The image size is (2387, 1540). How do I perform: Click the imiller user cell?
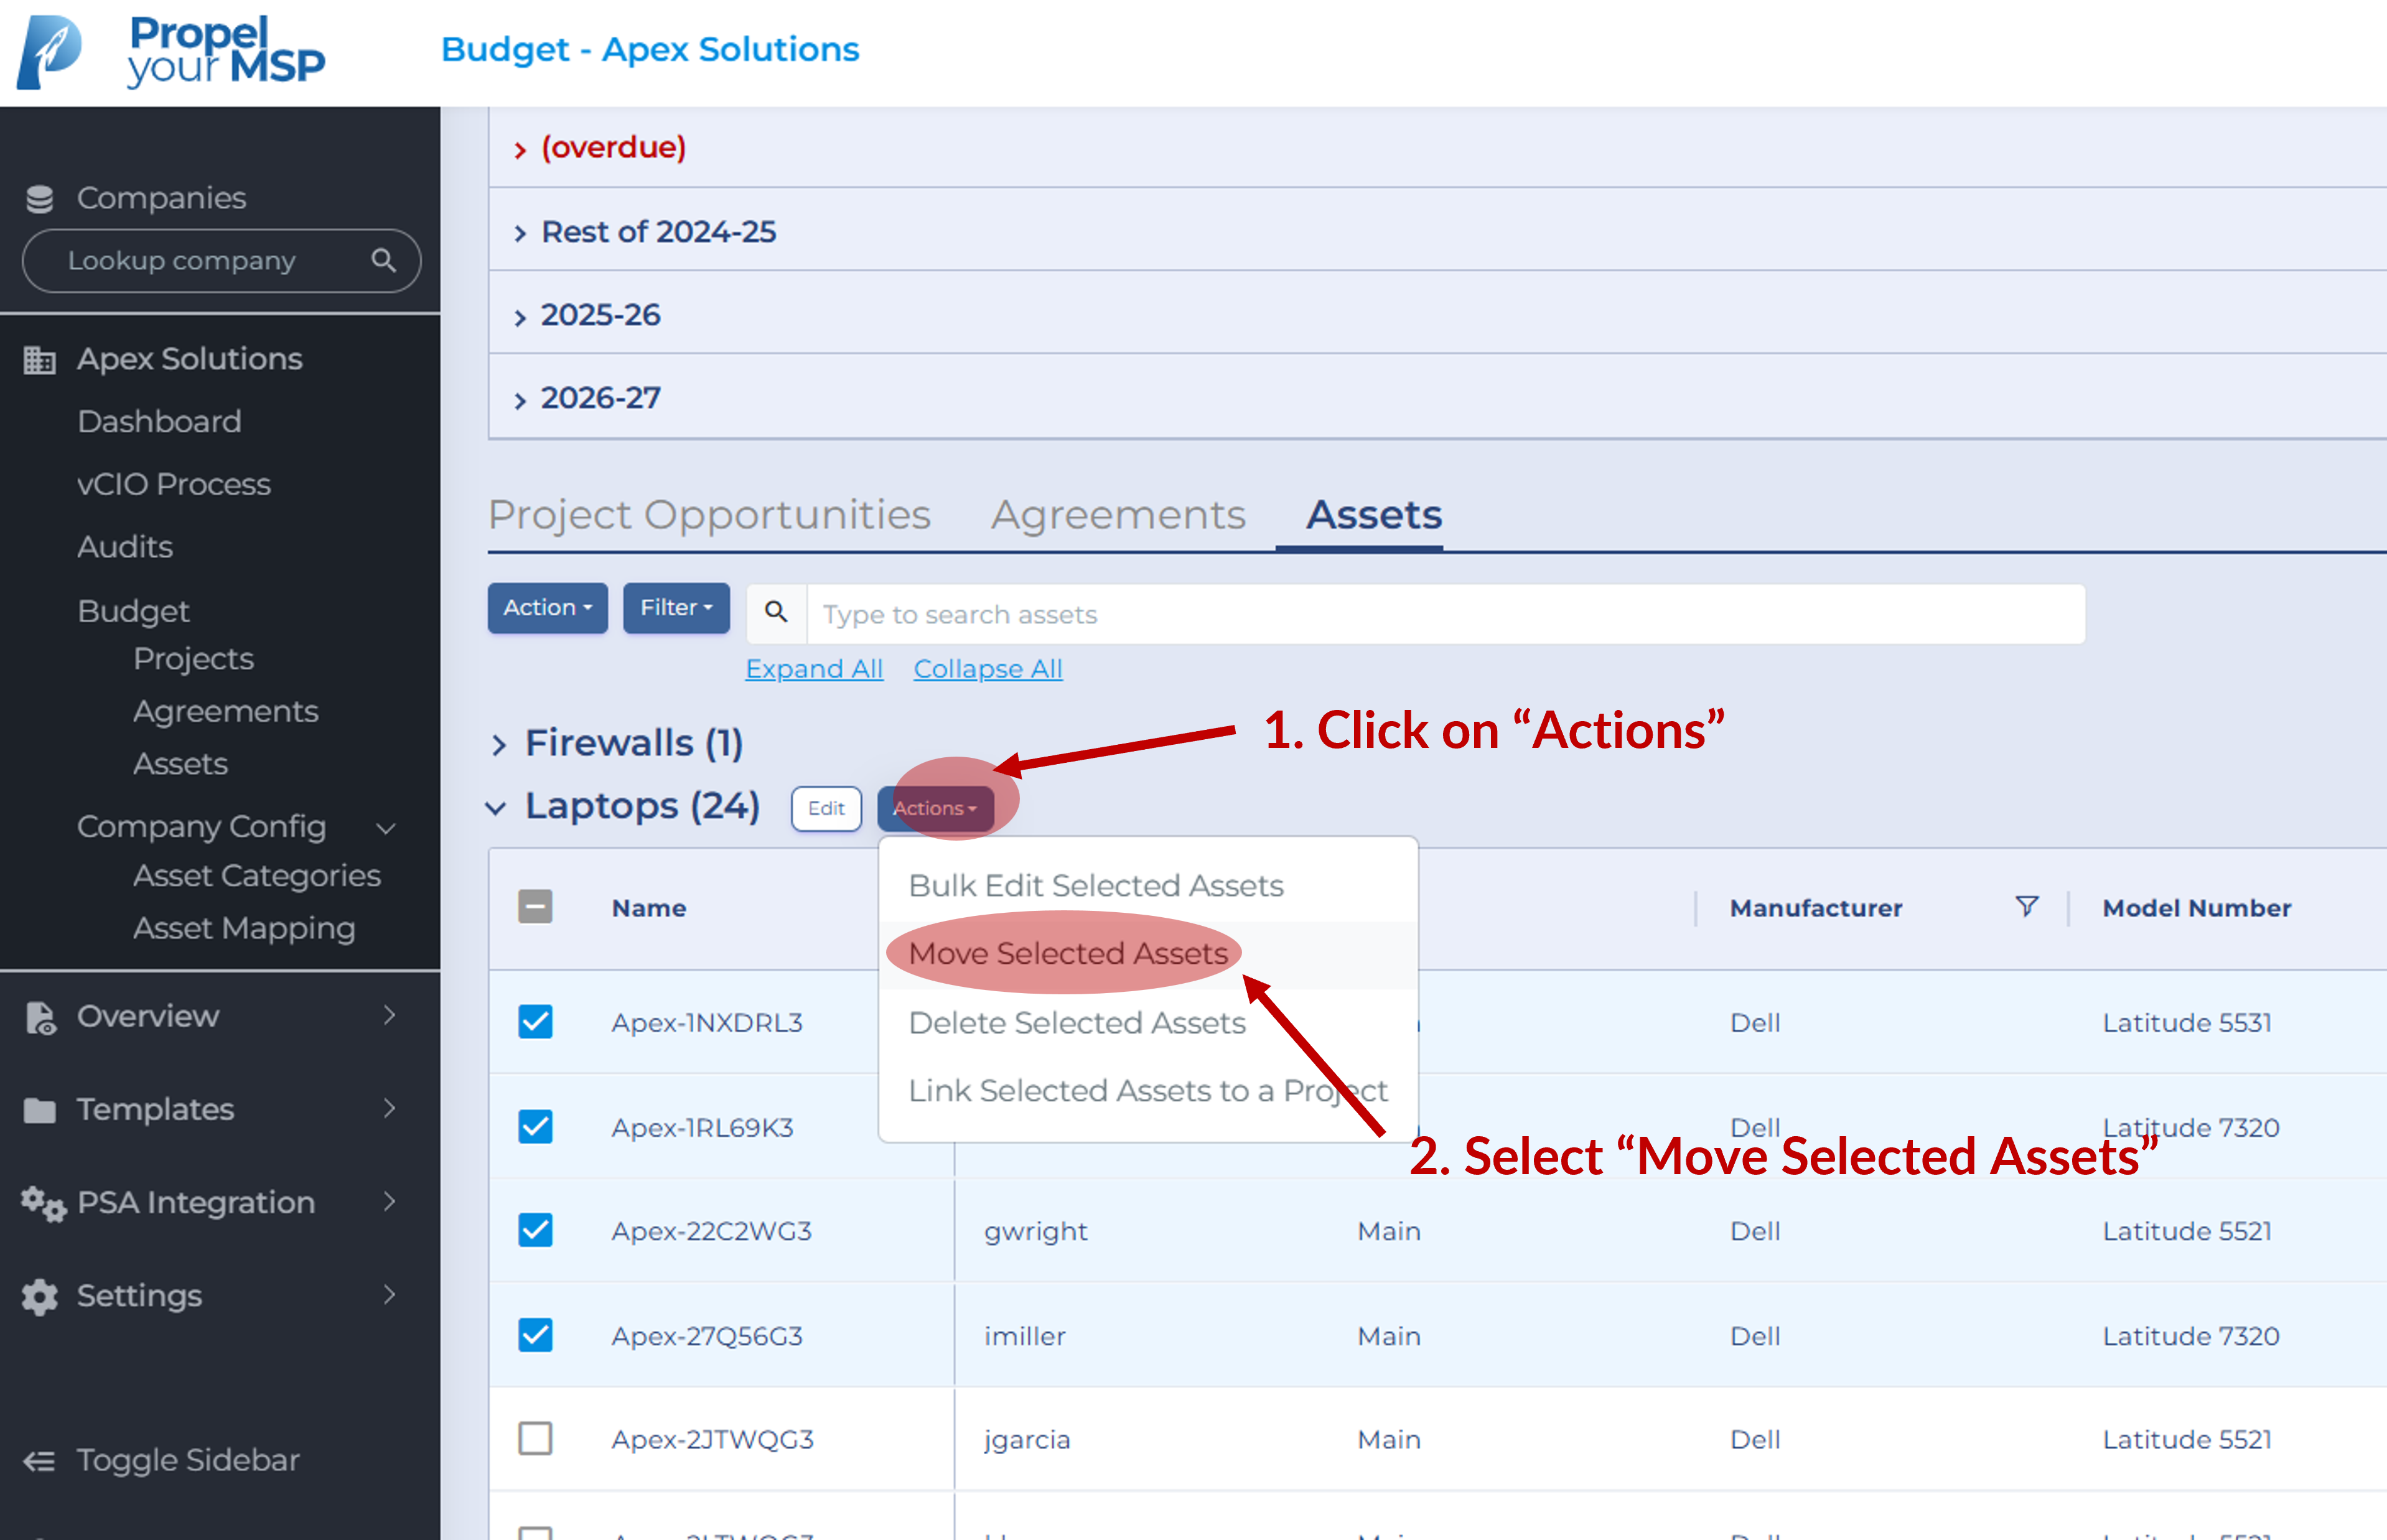(1024, 1337)
